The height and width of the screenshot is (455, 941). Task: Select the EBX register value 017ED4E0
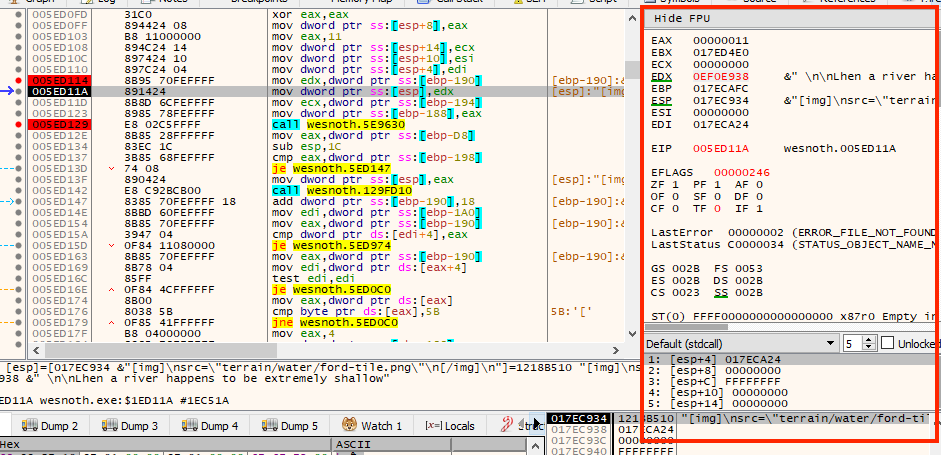(x=721, y=53)
